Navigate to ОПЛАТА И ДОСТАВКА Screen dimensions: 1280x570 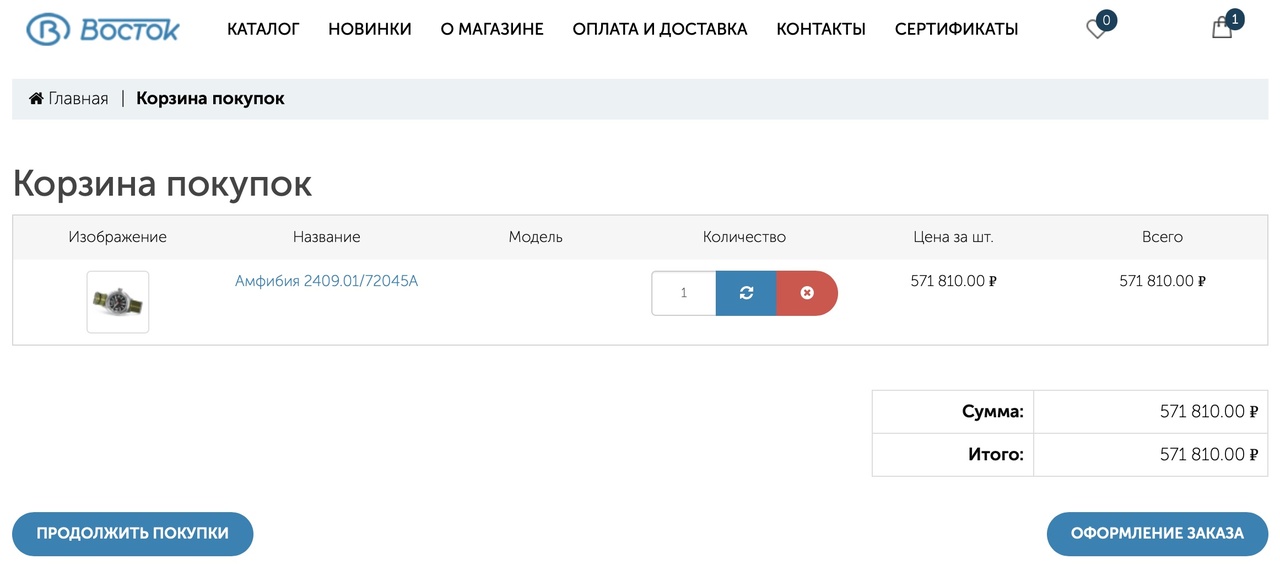tap(660, 29)
